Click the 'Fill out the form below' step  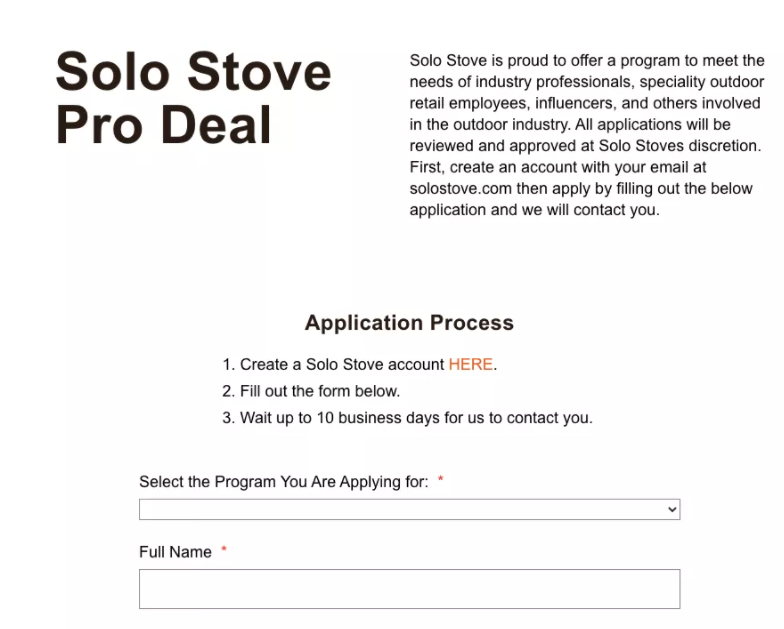(320, 391)
